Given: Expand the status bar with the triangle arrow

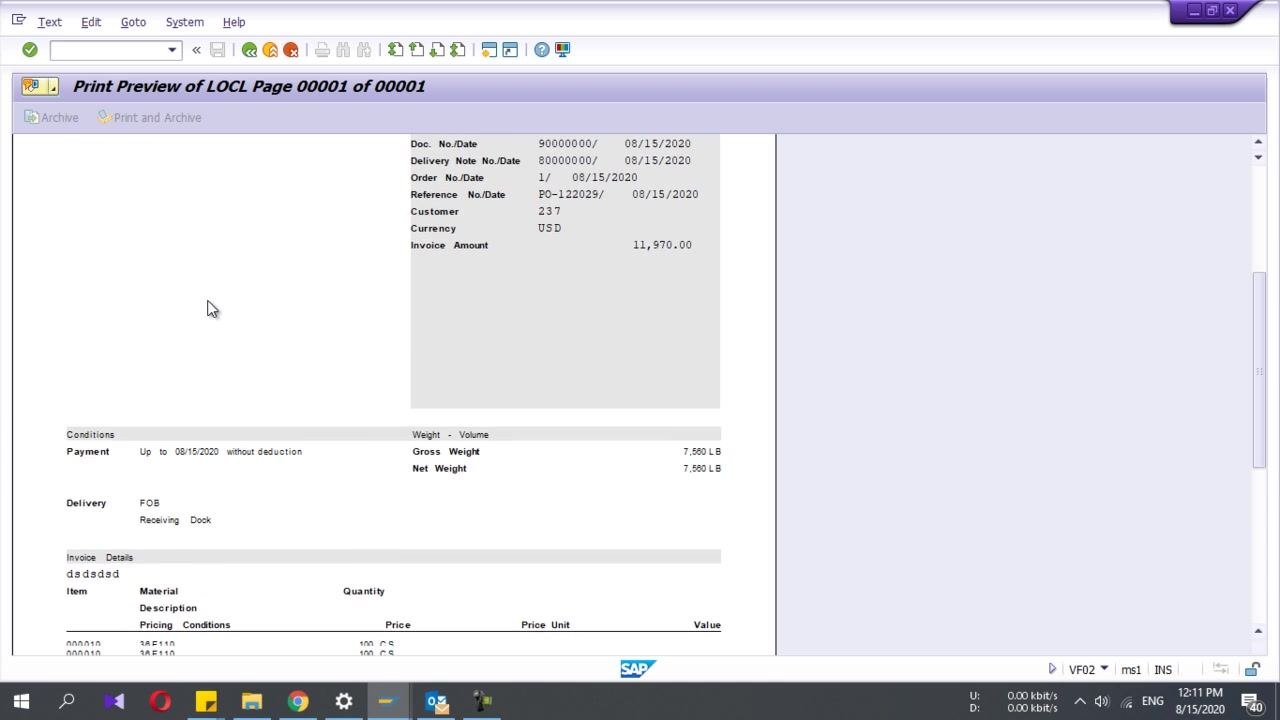Looking at the screenshot, I should point(1052,669).
